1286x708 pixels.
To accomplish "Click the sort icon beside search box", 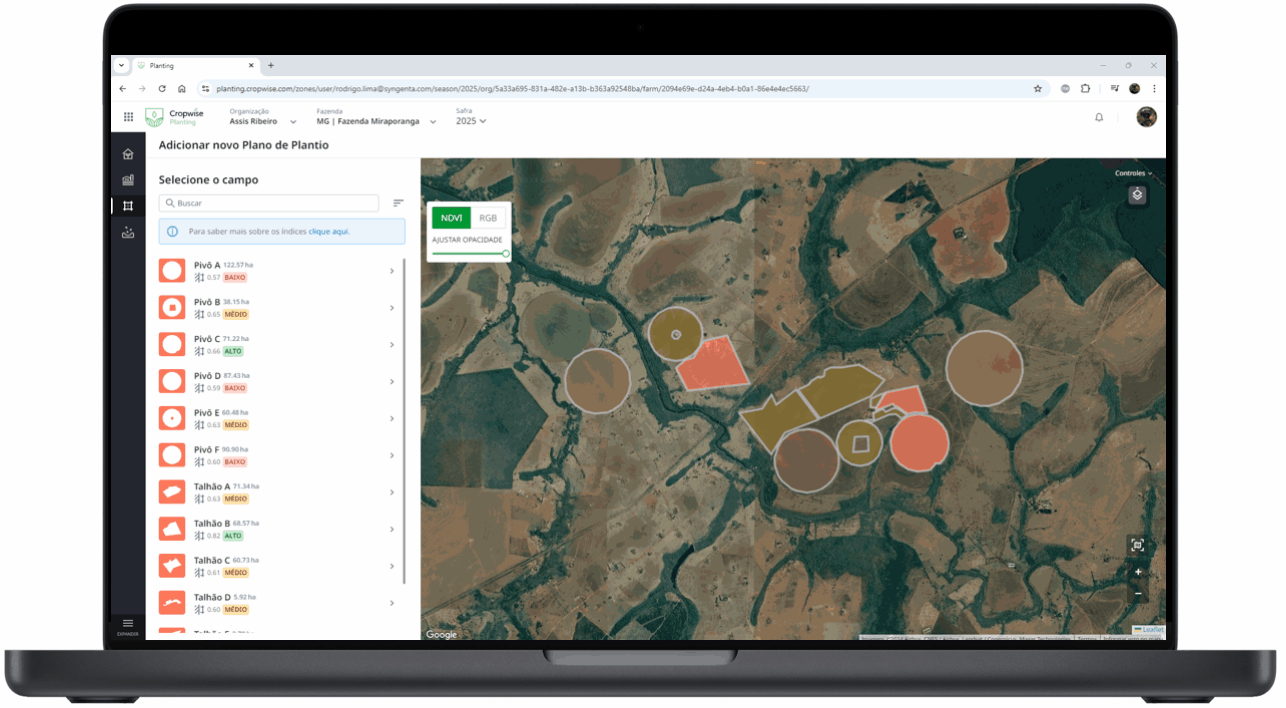I will pos(398,203).
